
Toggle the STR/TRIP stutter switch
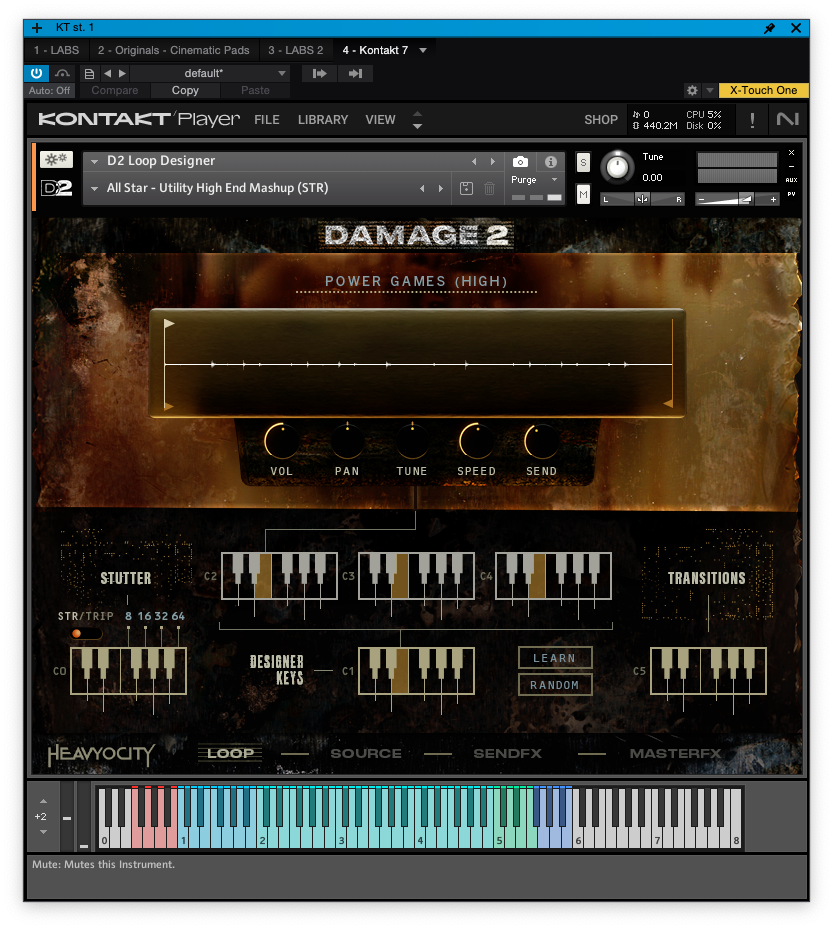click(85, 633)
